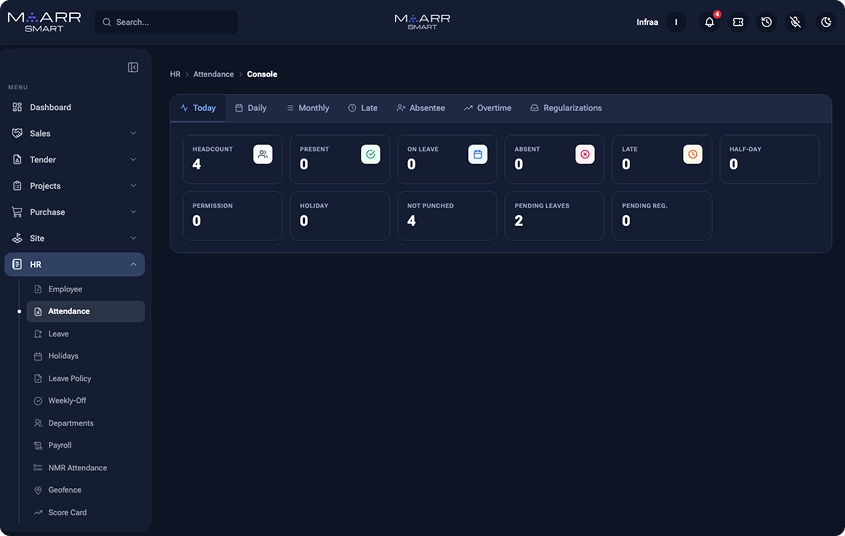This screenshot has width=845, height=536.
Task: Open Payroll in the HR submenu
Action: [86, 445]
